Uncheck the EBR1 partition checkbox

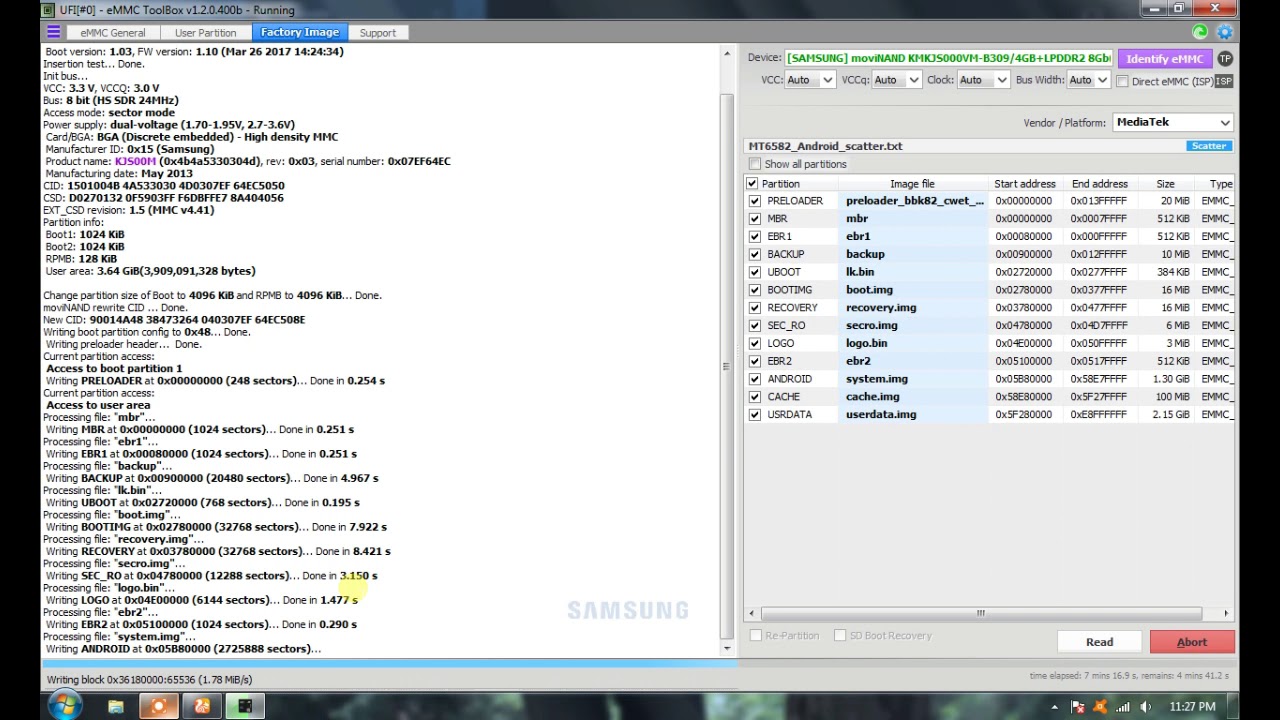click(755, 236)
